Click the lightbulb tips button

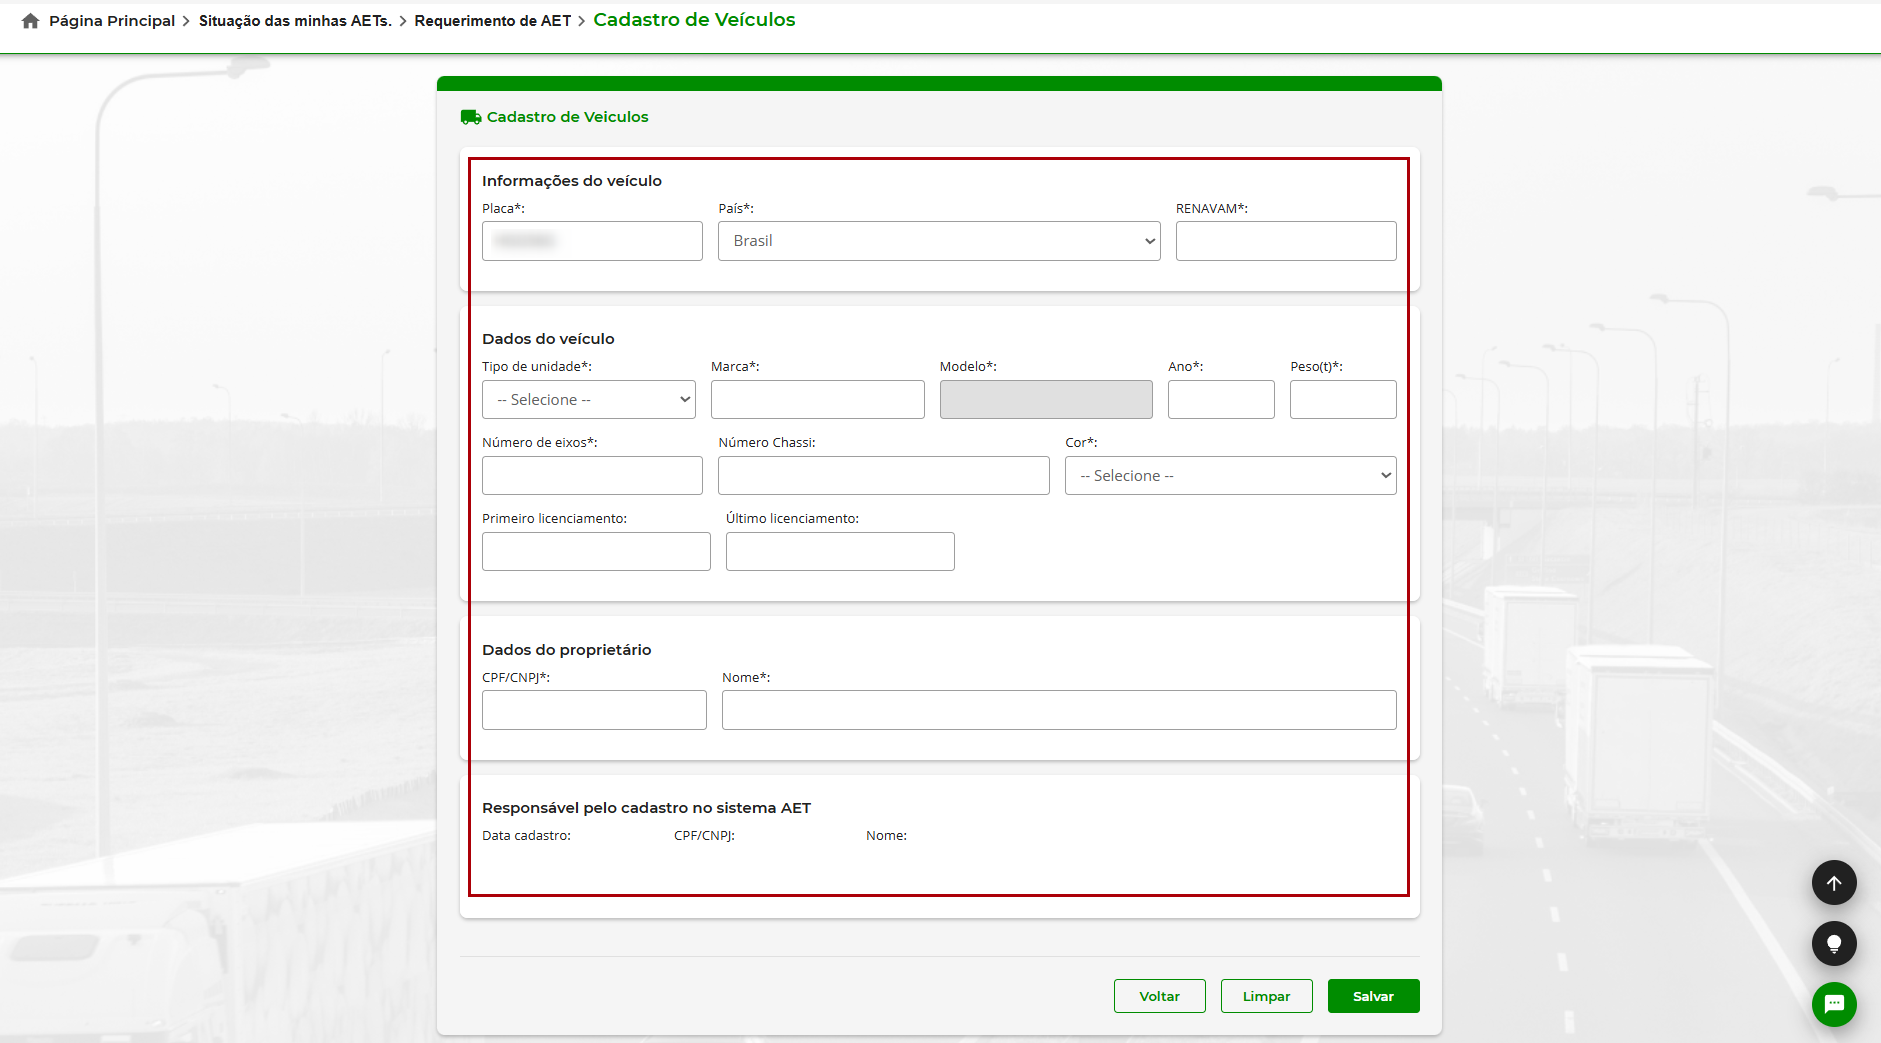pos(1834,944)
